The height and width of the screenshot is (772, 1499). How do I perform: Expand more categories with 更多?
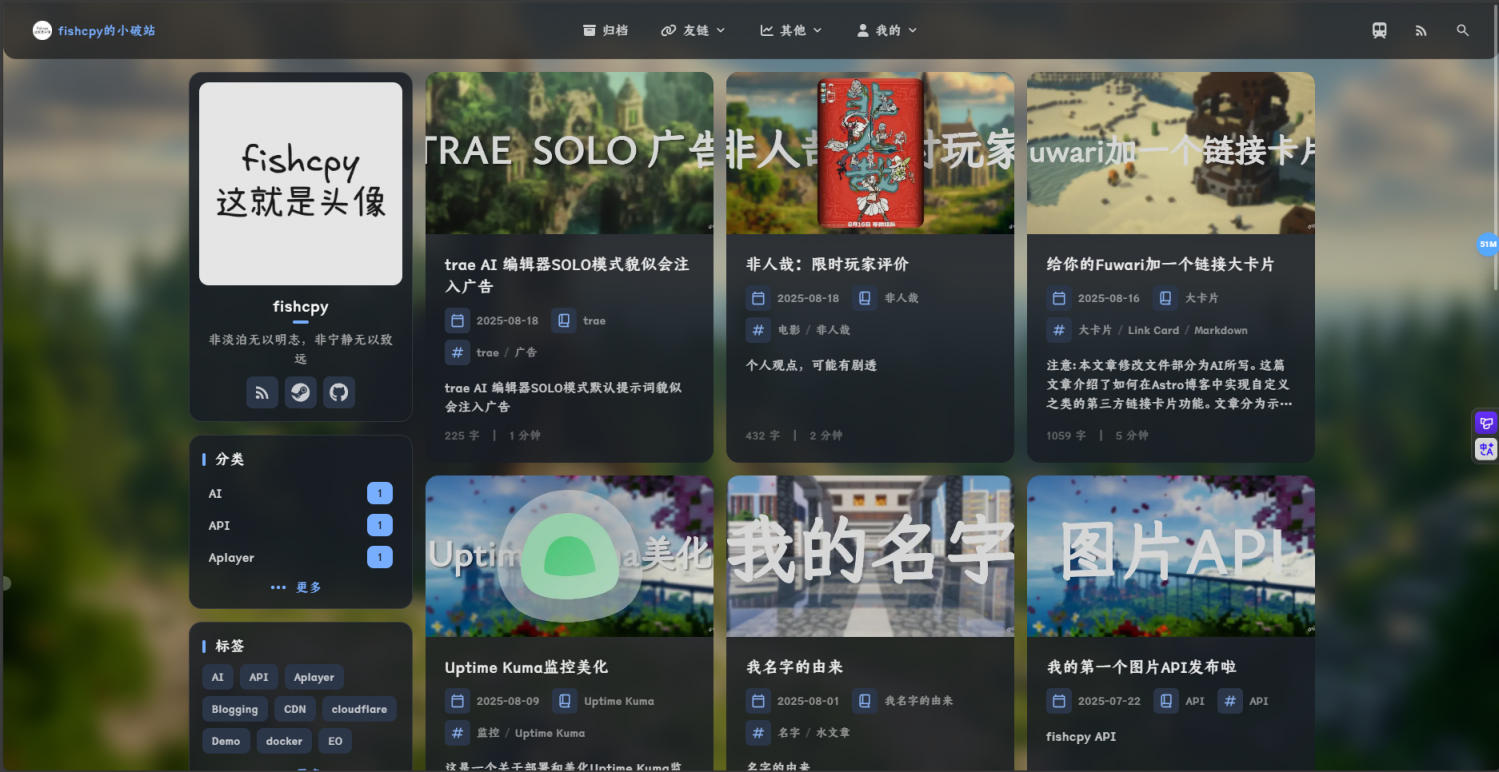click(x=296, y=588)
